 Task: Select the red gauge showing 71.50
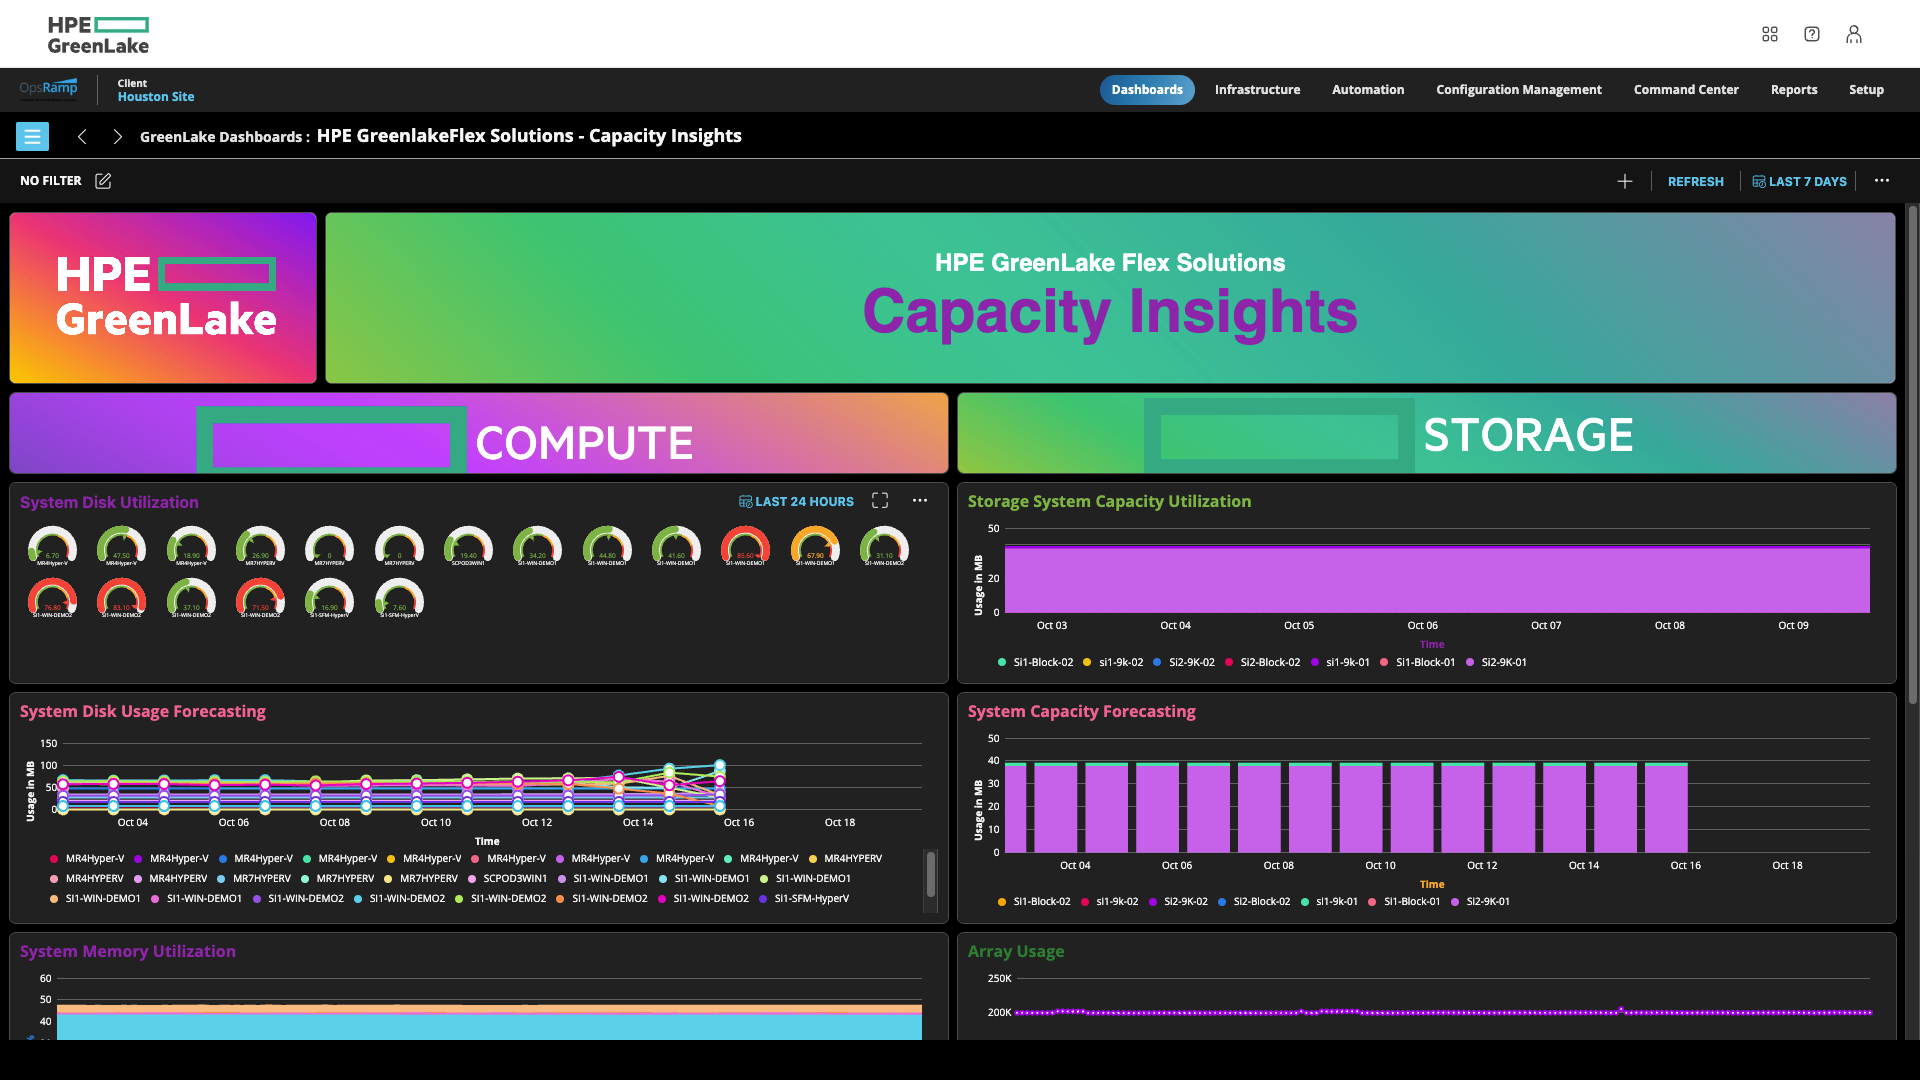[260, 599]
